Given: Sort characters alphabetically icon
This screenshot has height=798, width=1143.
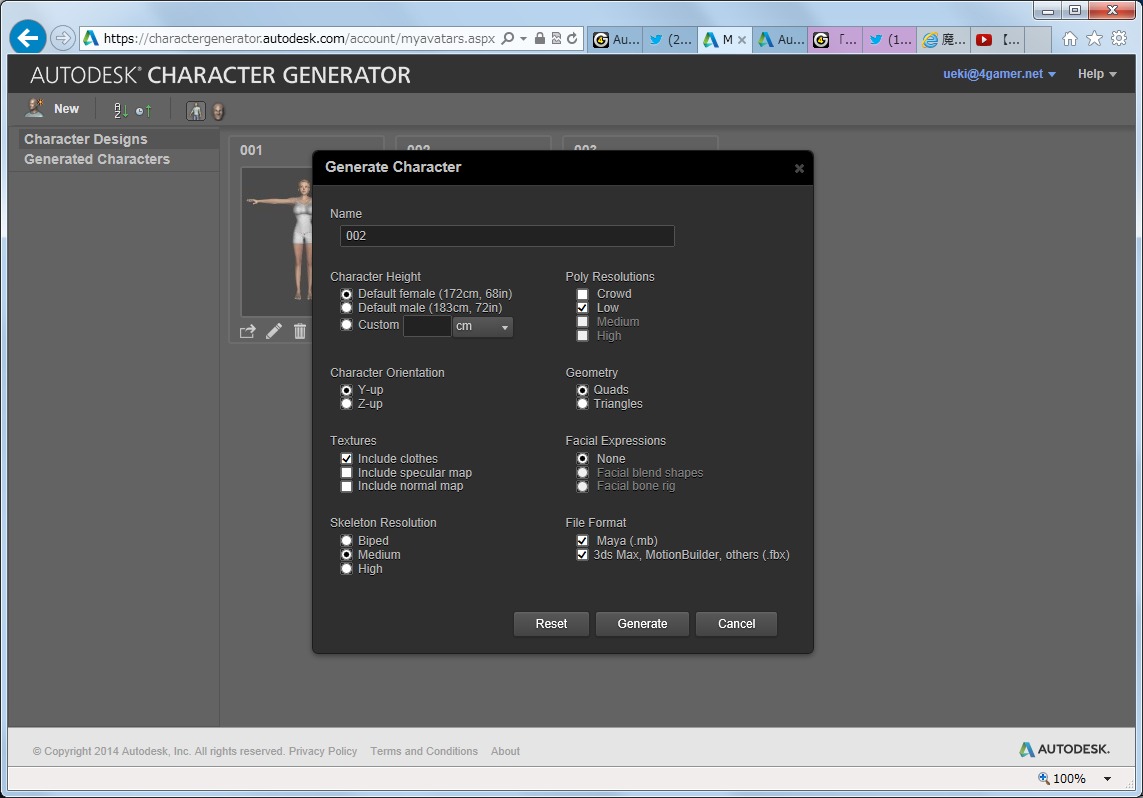Looking at the screenshot, I should pyautogui.click(x=120, y=110).
